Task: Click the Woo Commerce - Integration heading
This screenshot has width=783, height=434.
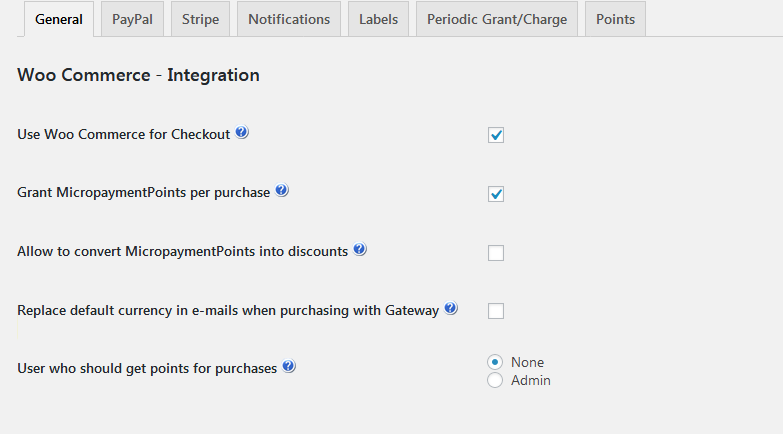Action: point(139,75)
